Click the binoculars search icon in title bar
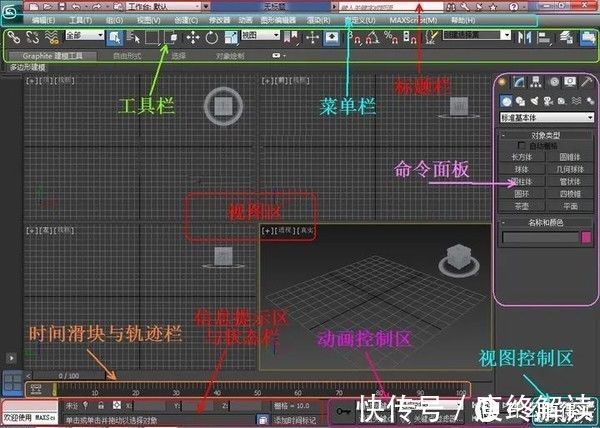Viewport: 600px width, 428px height. pyautogui.click(x=451, y=7)
